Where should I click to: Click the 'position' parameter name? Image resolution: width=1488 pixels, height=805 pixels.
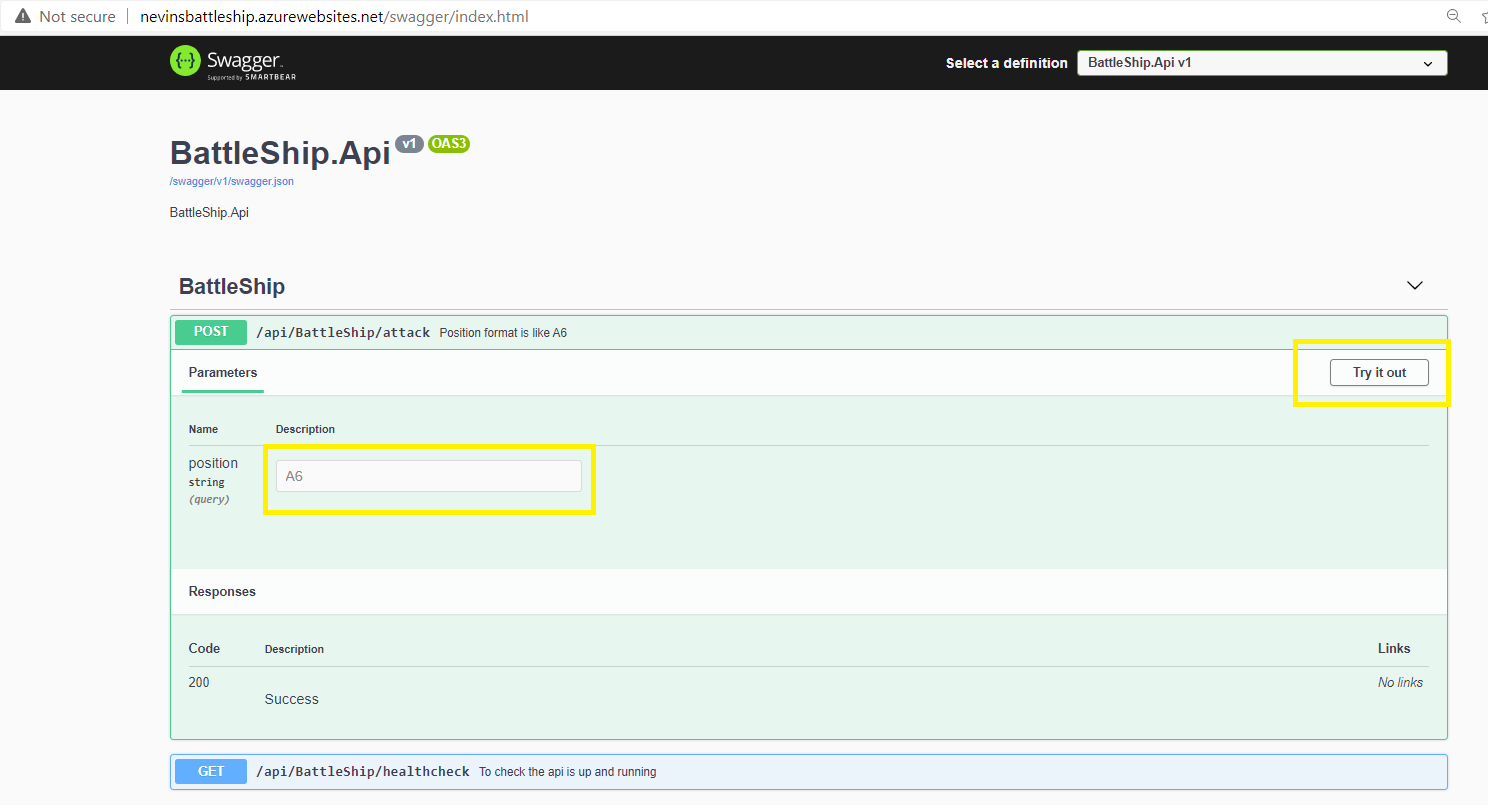[x=213, y=463]
